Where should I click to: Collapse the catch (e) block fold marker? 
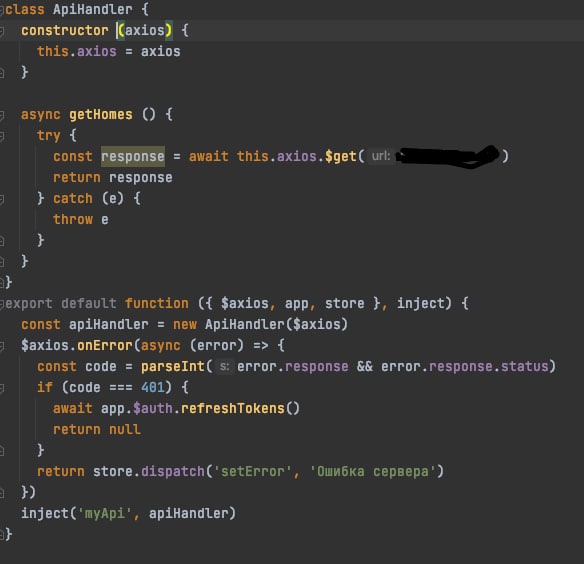pos(2,199)
